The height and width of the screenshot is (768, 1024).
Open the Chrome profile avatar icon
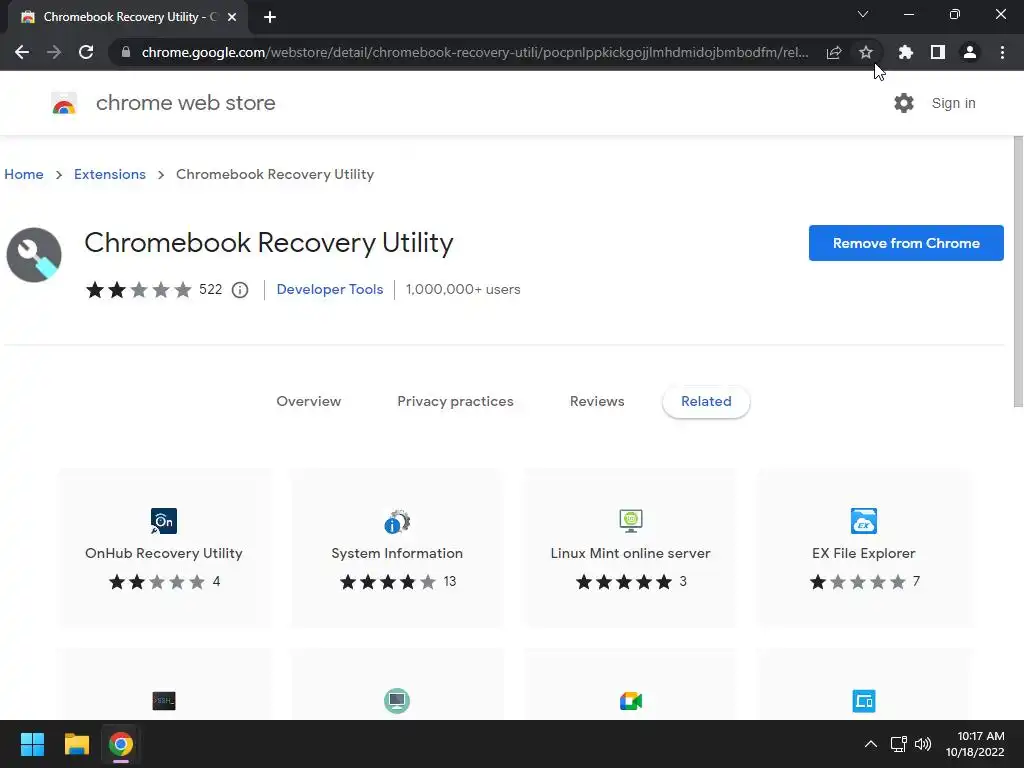tap(970, 52)
